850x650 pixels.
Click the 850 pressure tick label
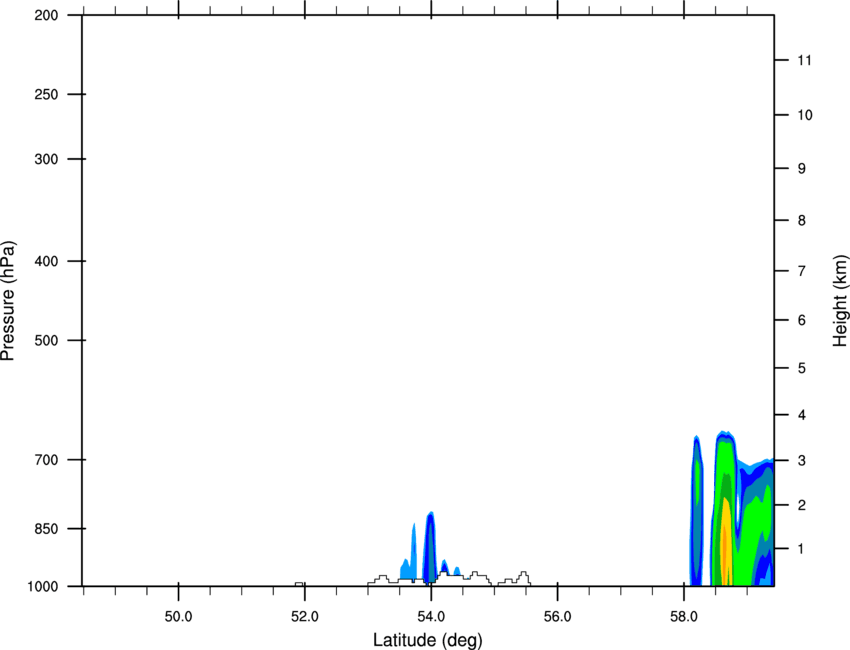coord(46,528)
